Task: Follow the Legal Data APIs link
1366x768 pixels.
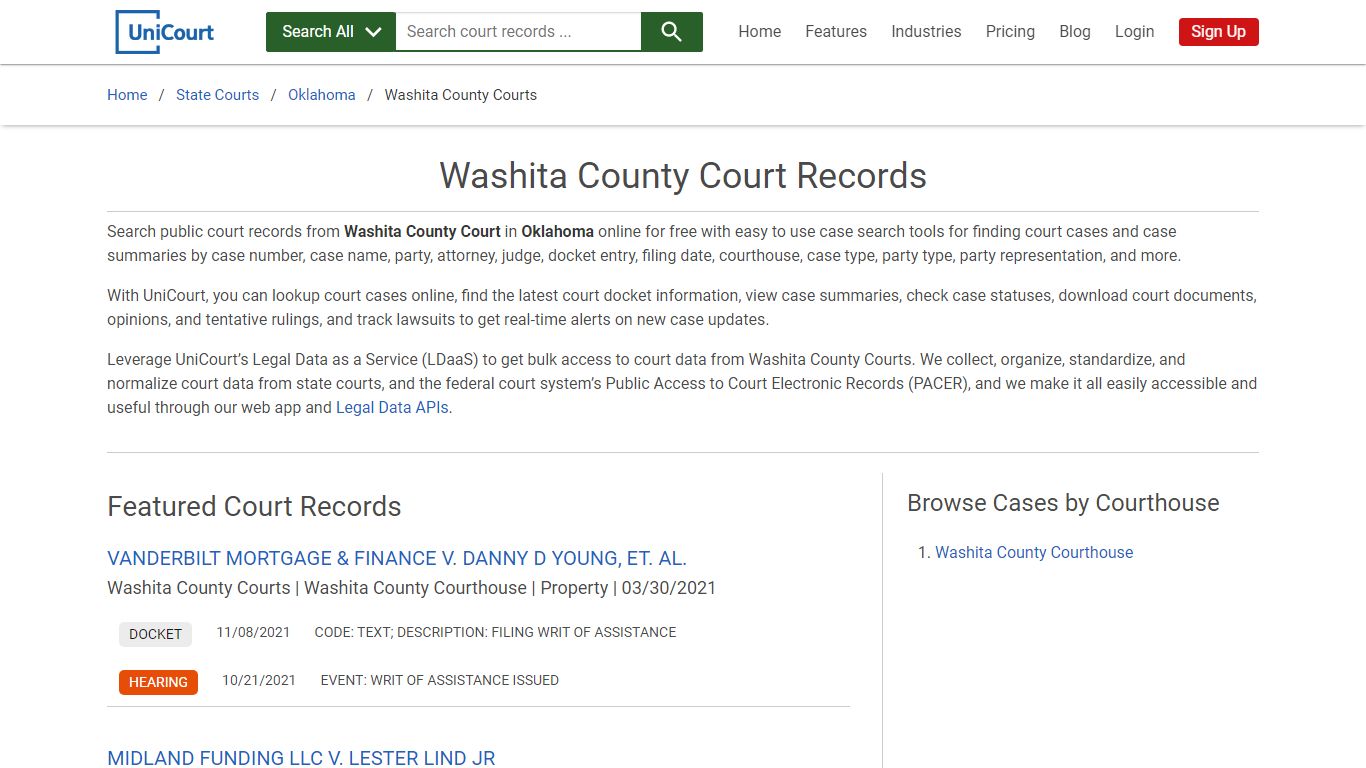Action: [x=392, y=408]
